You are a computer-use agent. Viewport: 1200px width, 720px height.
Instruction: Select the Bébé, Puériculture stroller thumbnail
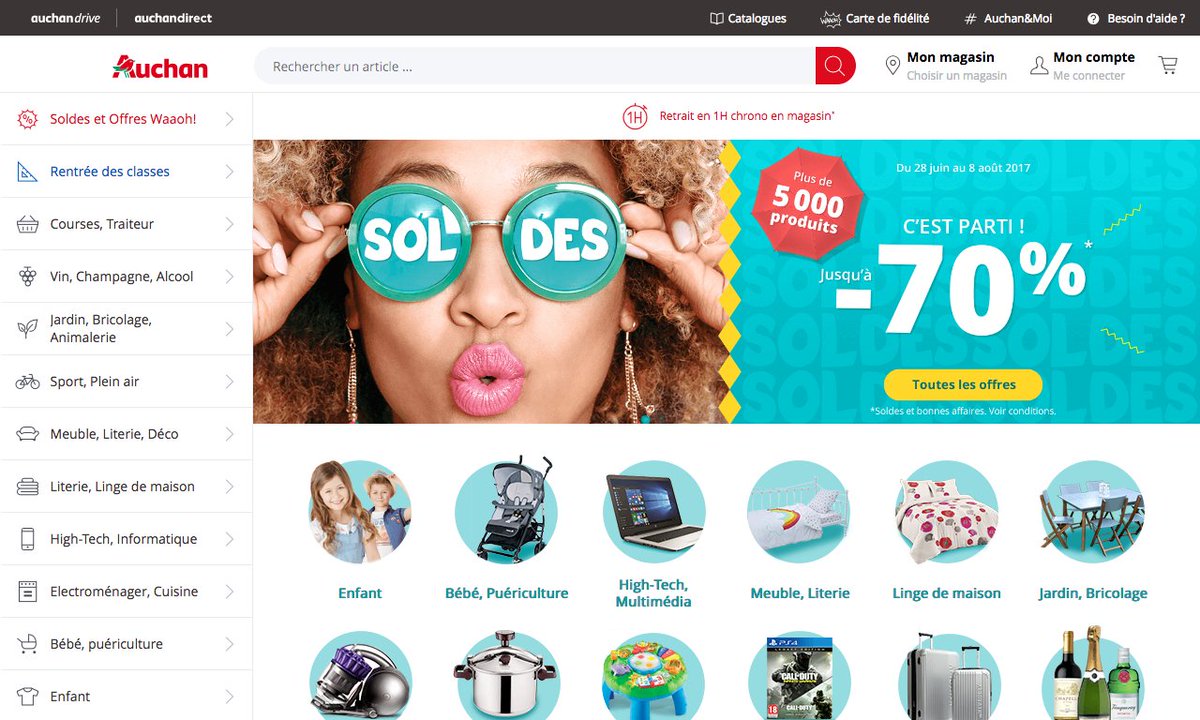[506, 511]
